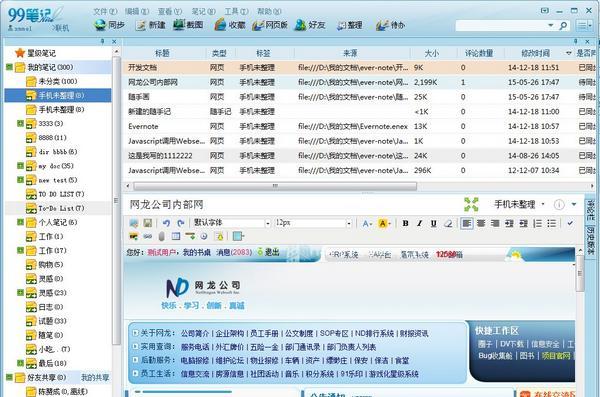The width and height of the screenshot is (600, 397).
Task: Save the note with floppy disk icon
Action: (x=148, y=223)
